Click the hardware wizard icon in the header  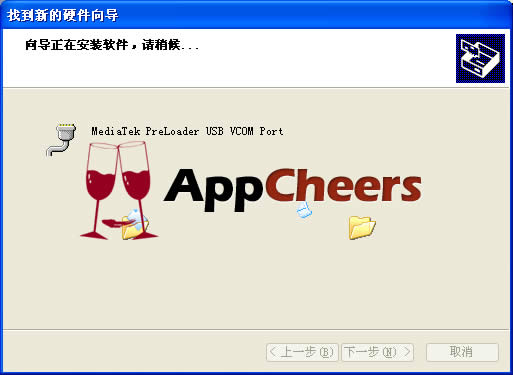pyautogui.click(x=480, y=58)
